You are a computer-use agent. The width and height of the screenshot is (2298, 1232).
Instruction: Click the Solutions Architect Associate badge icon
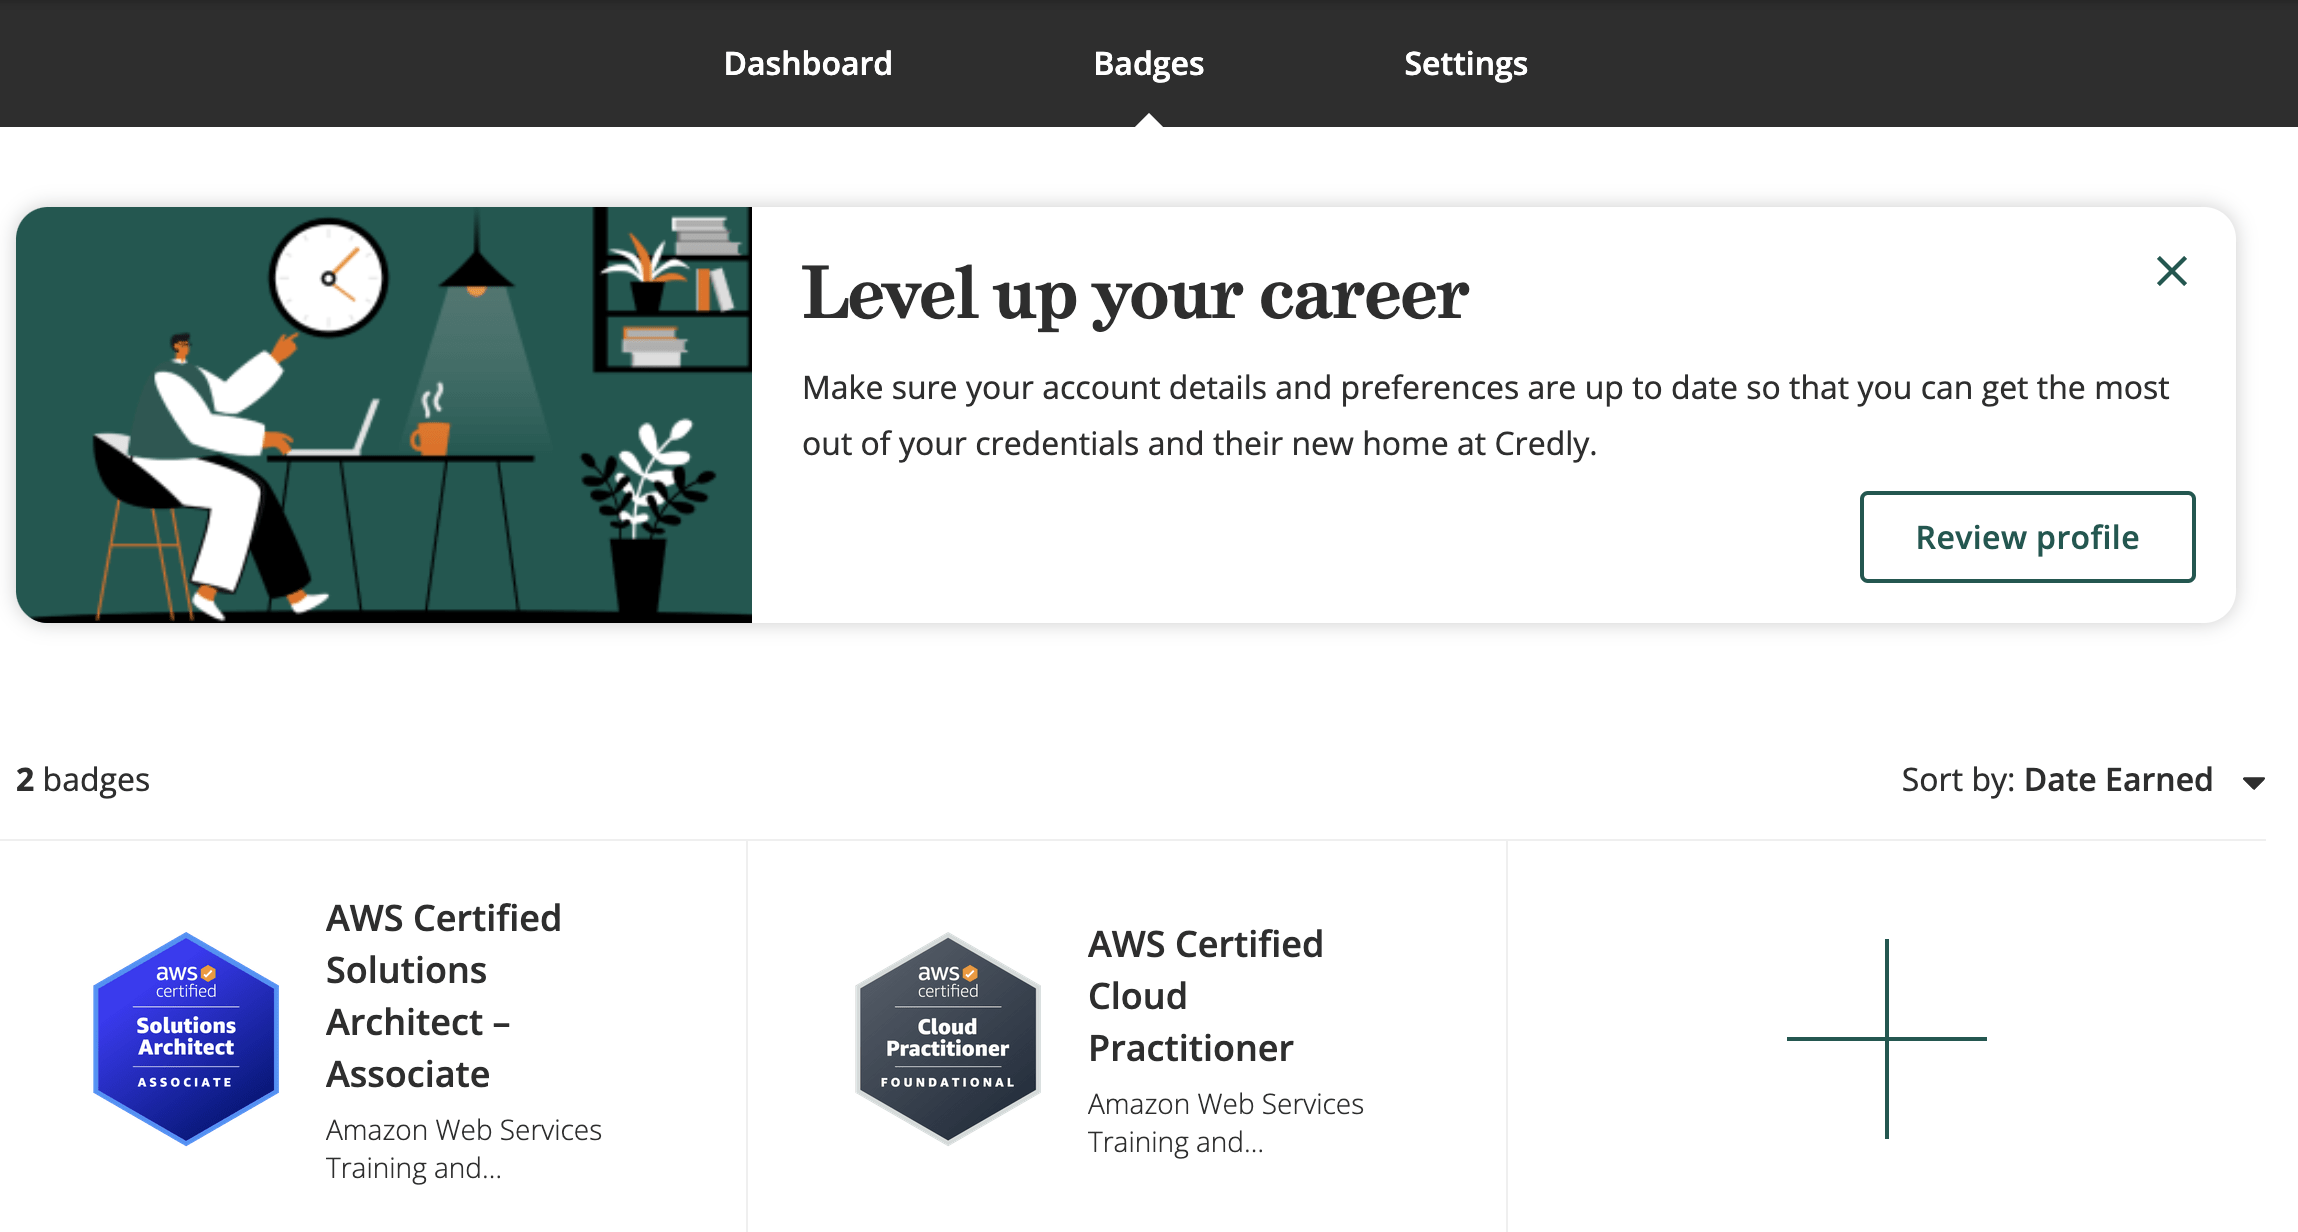pyautogui.click(x=186, y=1038)
